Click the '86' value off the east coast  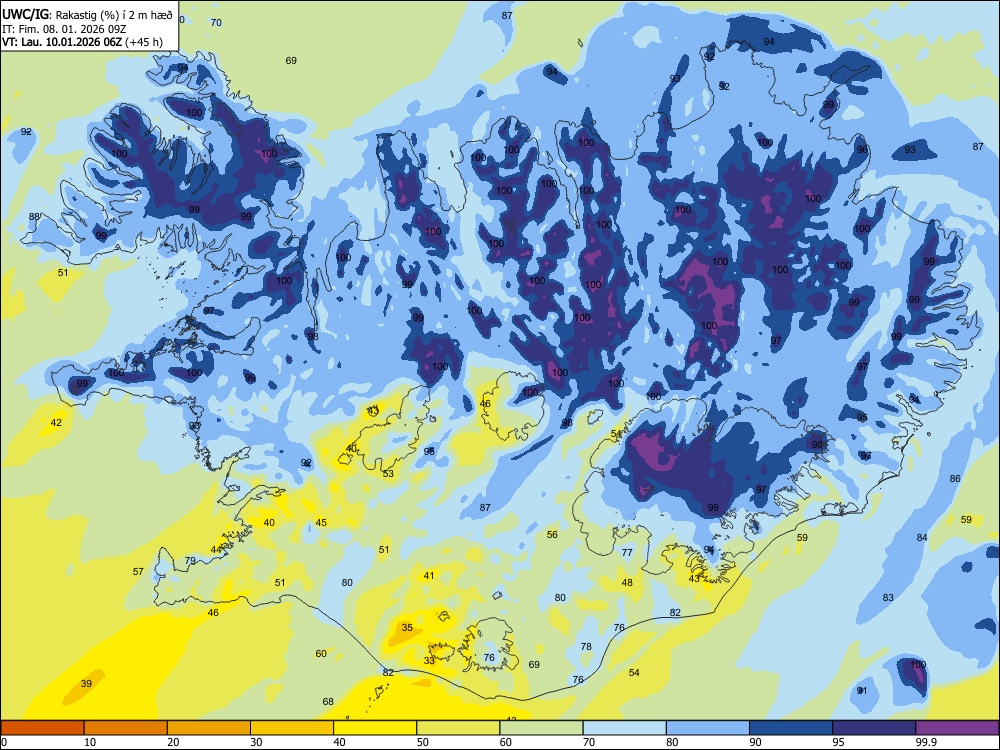pyautogui.click(x=955, y=478)
